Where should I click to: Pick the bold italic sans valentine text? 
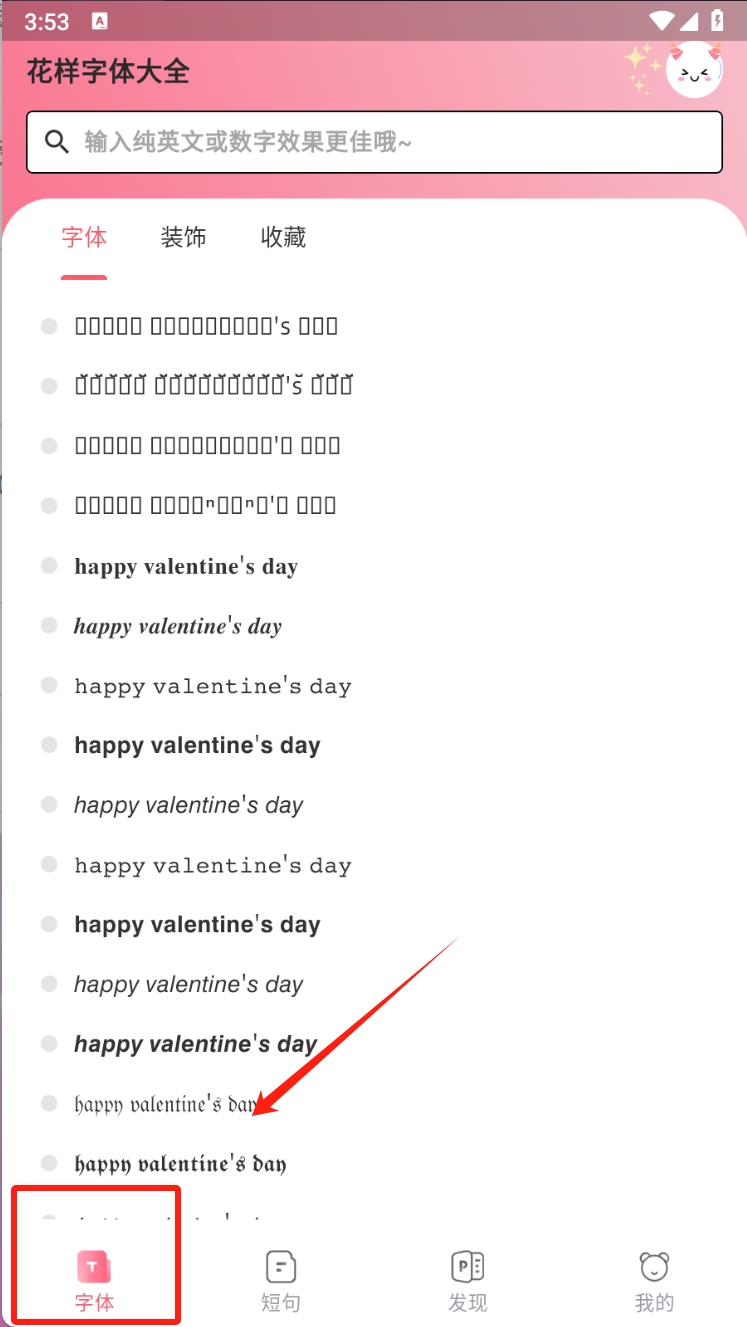196,1045
